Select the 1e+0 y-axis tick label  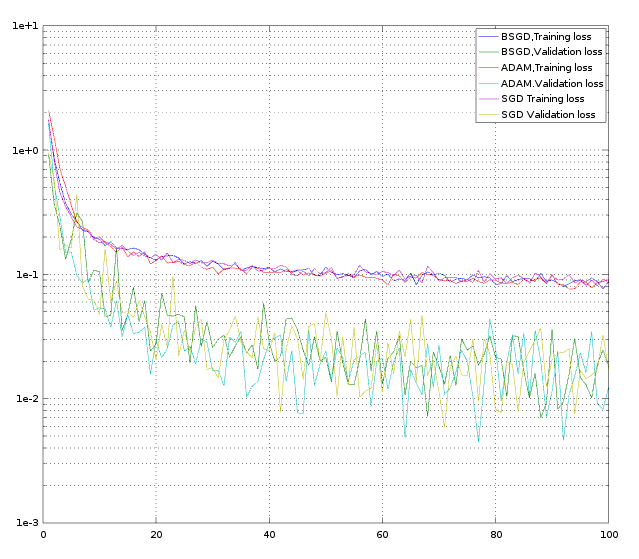point(25,151)
